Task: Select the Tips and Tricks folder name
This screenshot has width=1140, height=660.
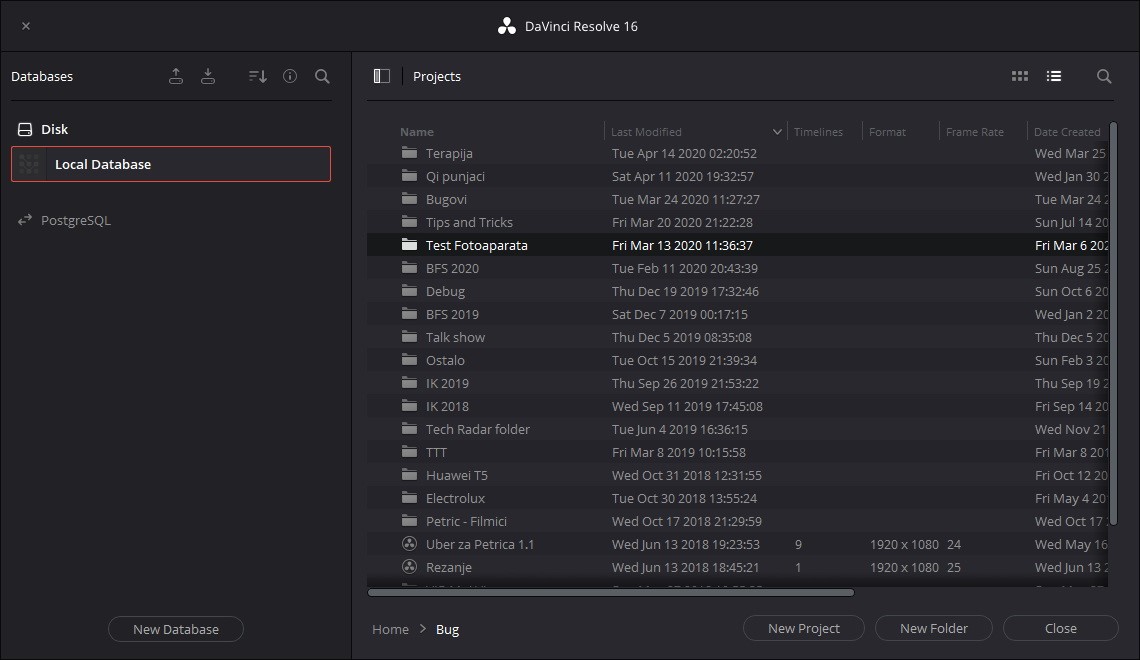Action: click(x=469, y=222)
